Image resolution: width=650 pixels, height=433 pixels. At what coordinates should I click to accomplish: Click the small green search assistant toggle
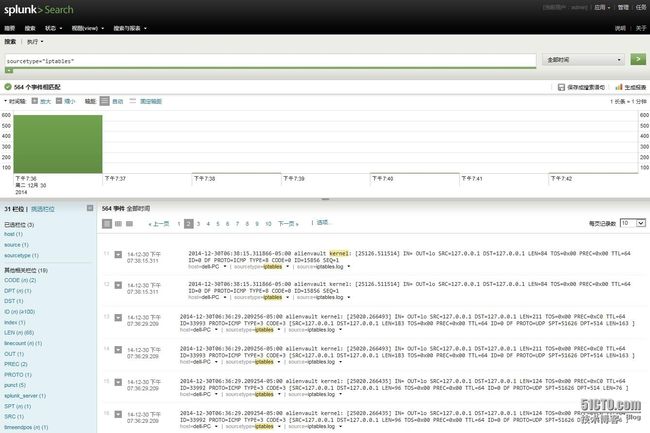pos(9,71)
